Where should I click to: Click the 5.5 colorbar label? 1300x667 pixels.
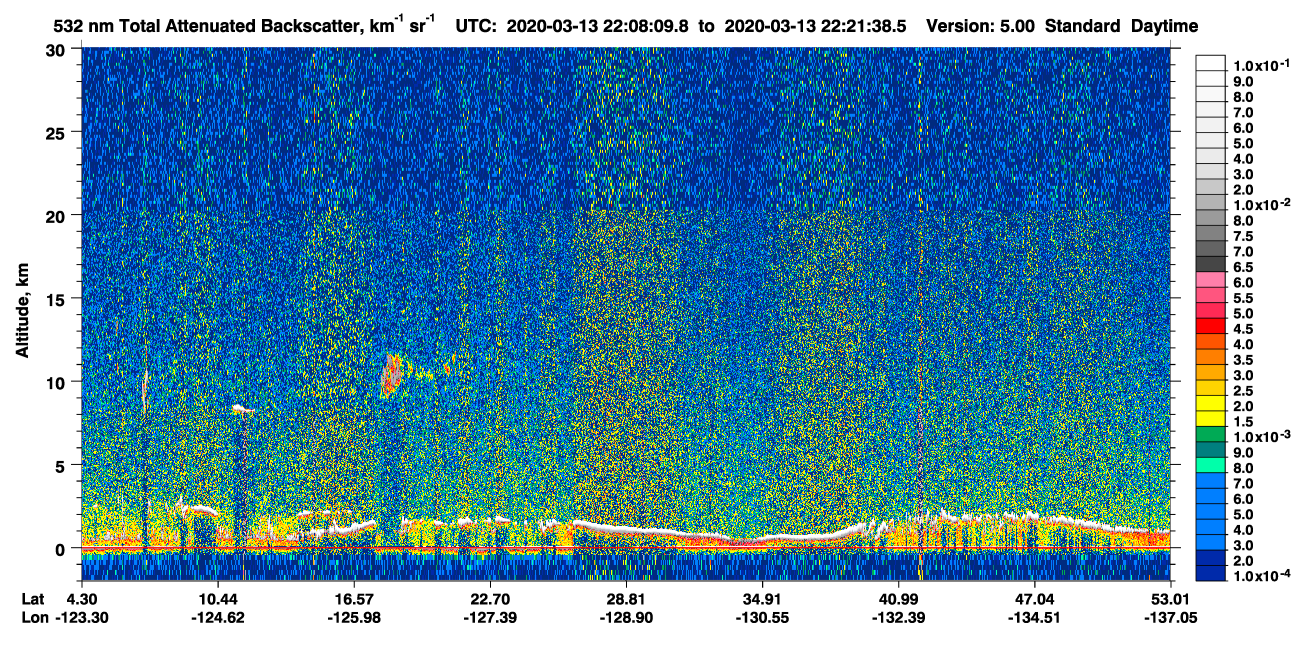pyautogui.click(x=1243, y=298)
